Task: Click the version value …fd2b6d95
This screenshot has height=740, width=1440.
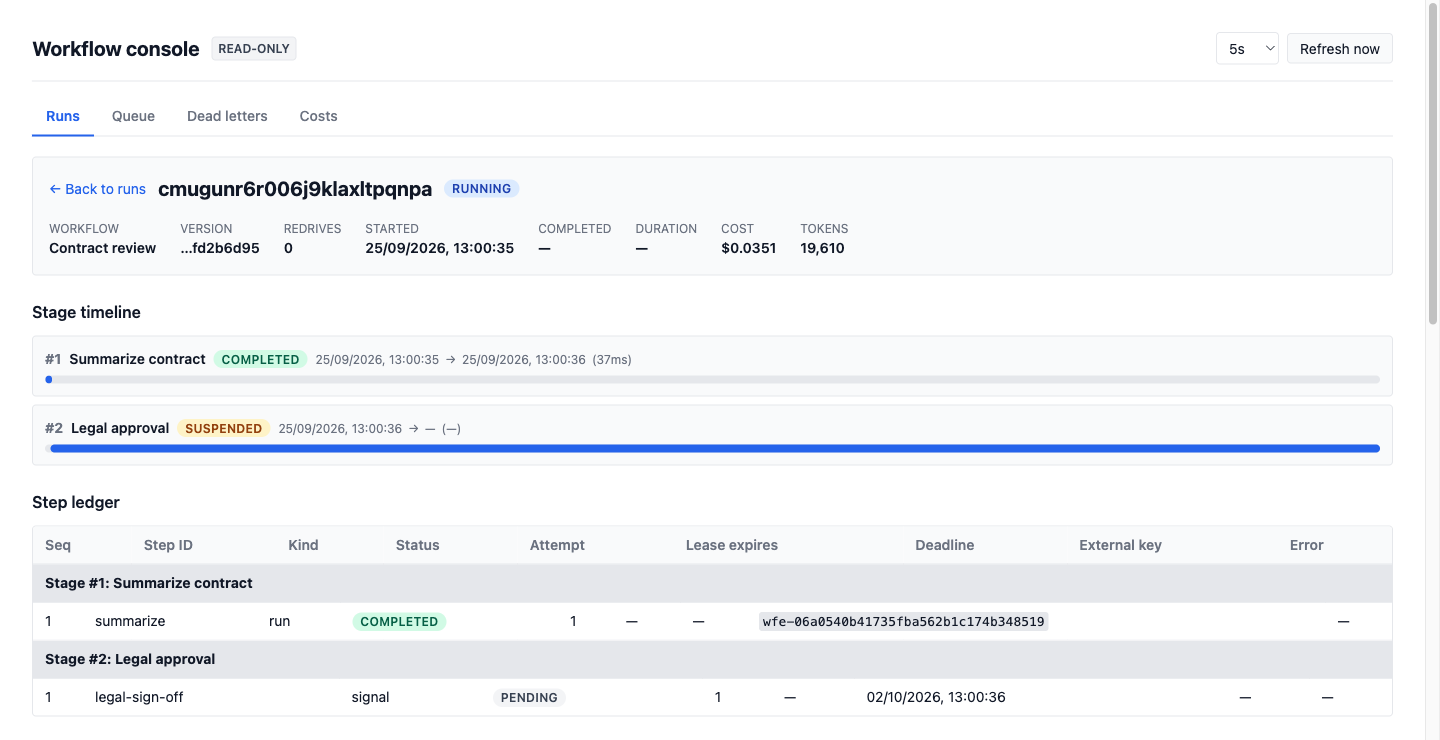Action: 219,248
